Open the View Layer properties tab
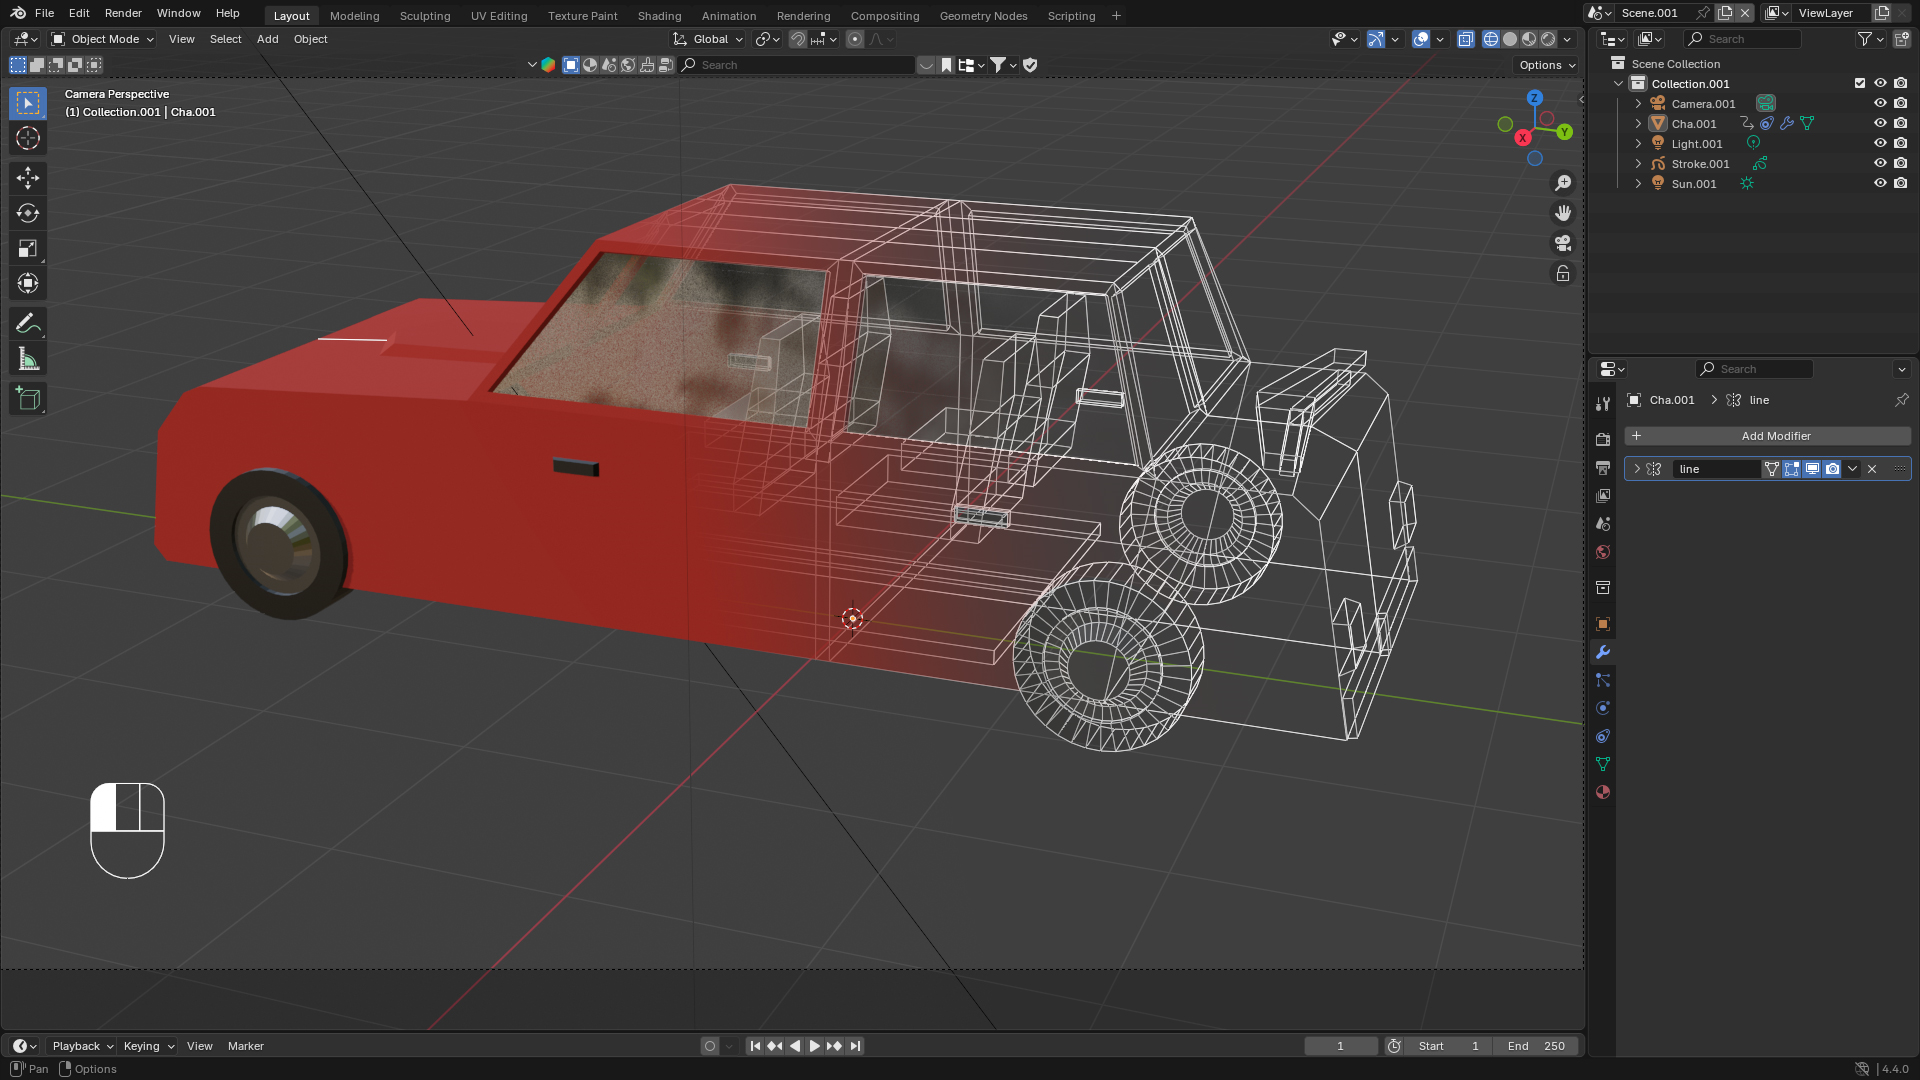Screen dimensions: 1920x1080 [x=1603, y=495]
